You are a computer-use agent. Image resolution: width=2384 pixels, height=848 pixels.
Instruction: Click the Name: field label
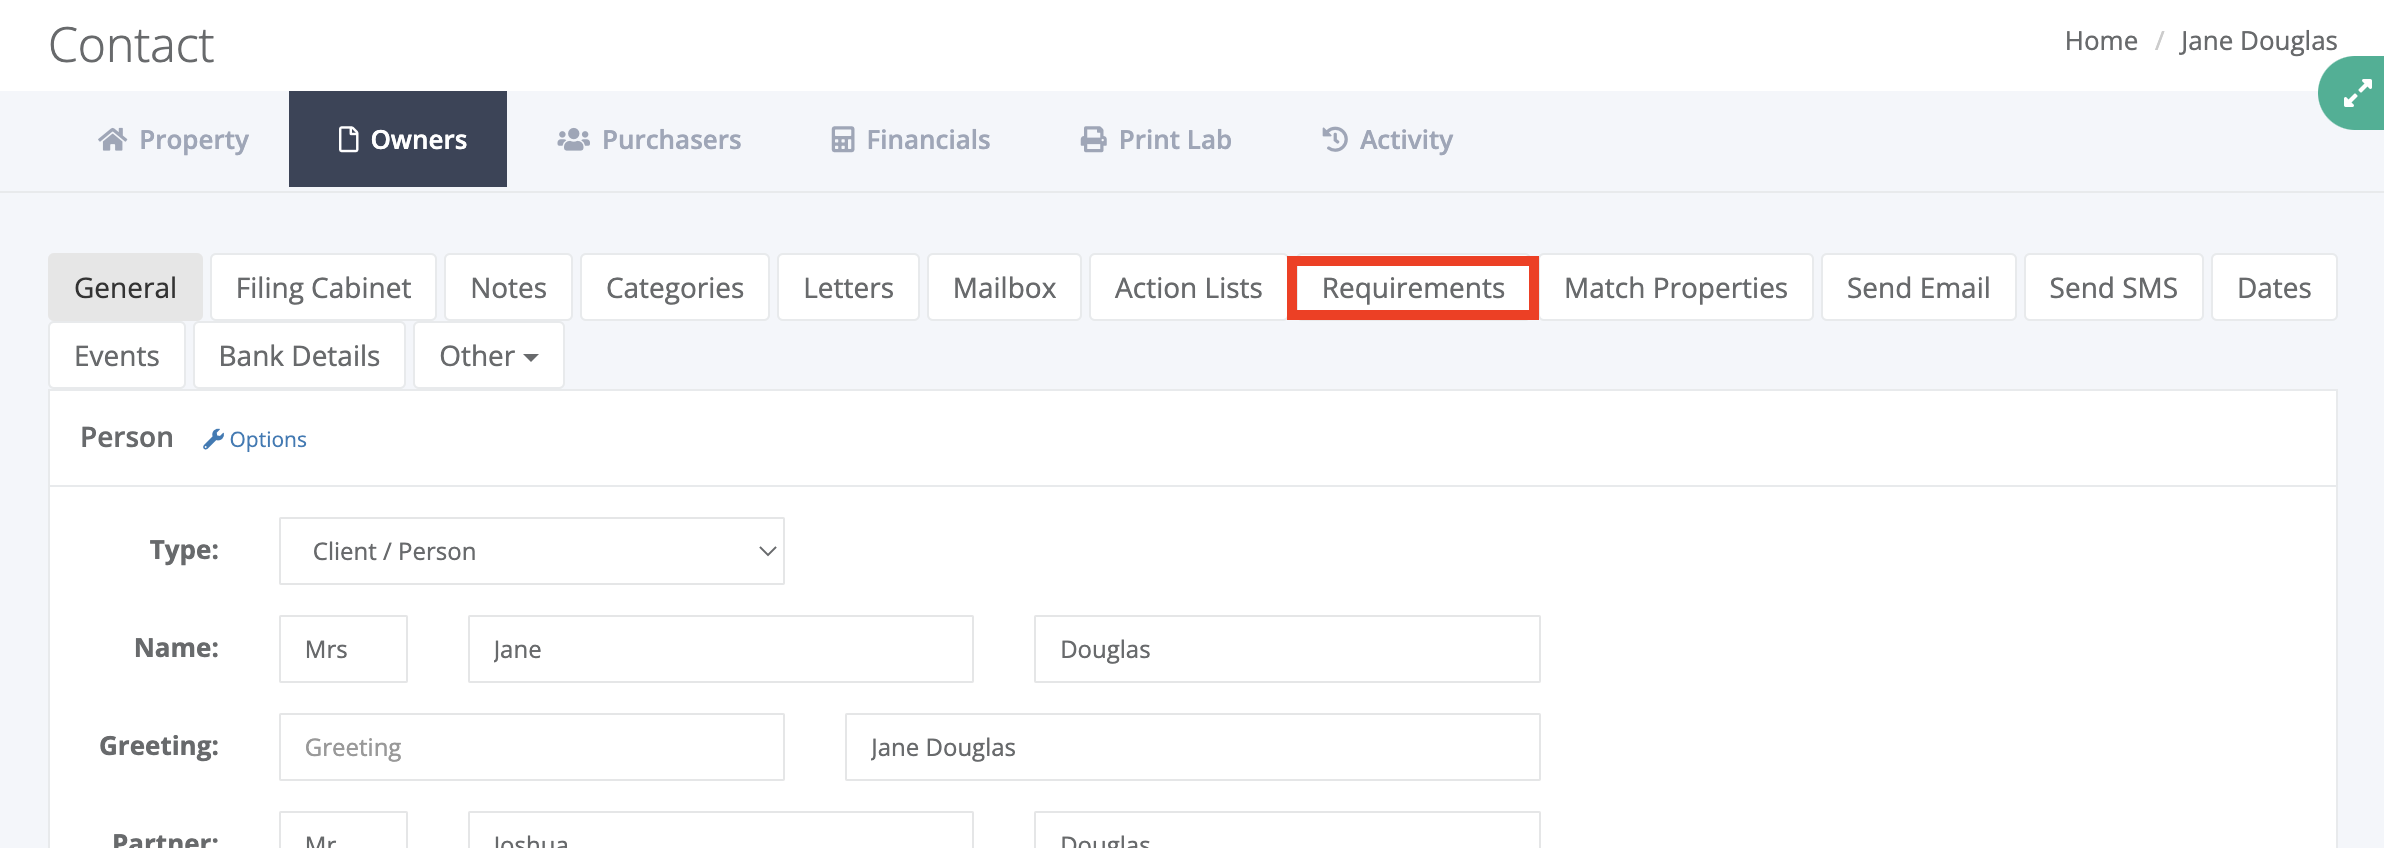tap(176, 648)
